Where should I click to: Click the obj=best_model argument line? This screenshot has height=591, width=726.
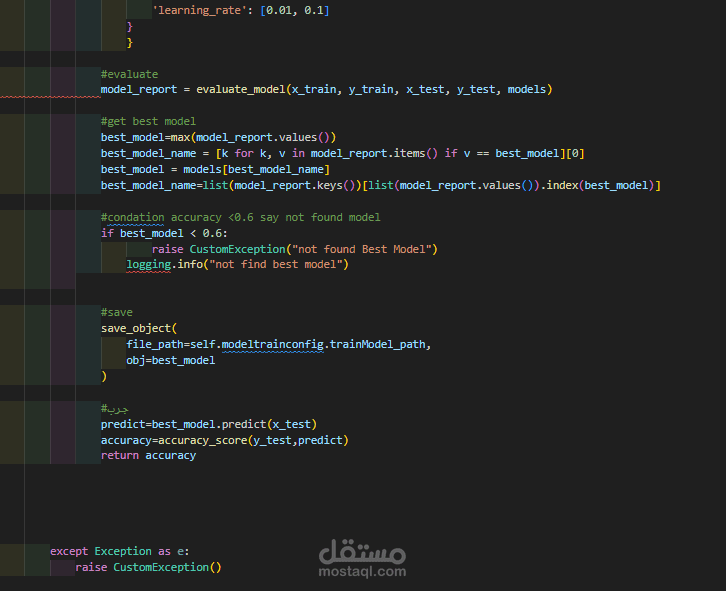pyautogui.click(x=170, y=360)
